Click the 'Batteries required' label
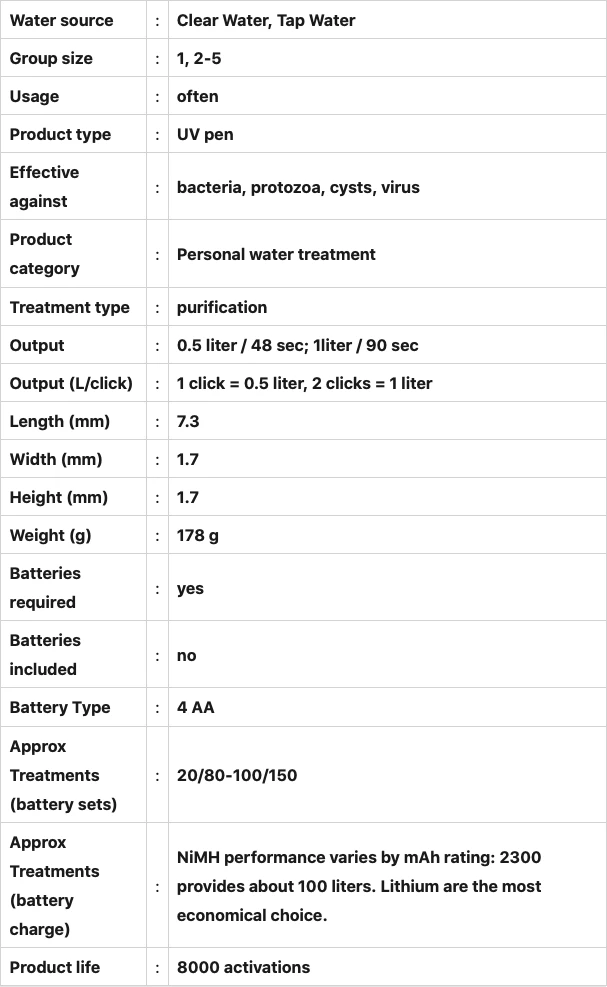Viewport: 607px width, 987px height. tap(45, 588)
